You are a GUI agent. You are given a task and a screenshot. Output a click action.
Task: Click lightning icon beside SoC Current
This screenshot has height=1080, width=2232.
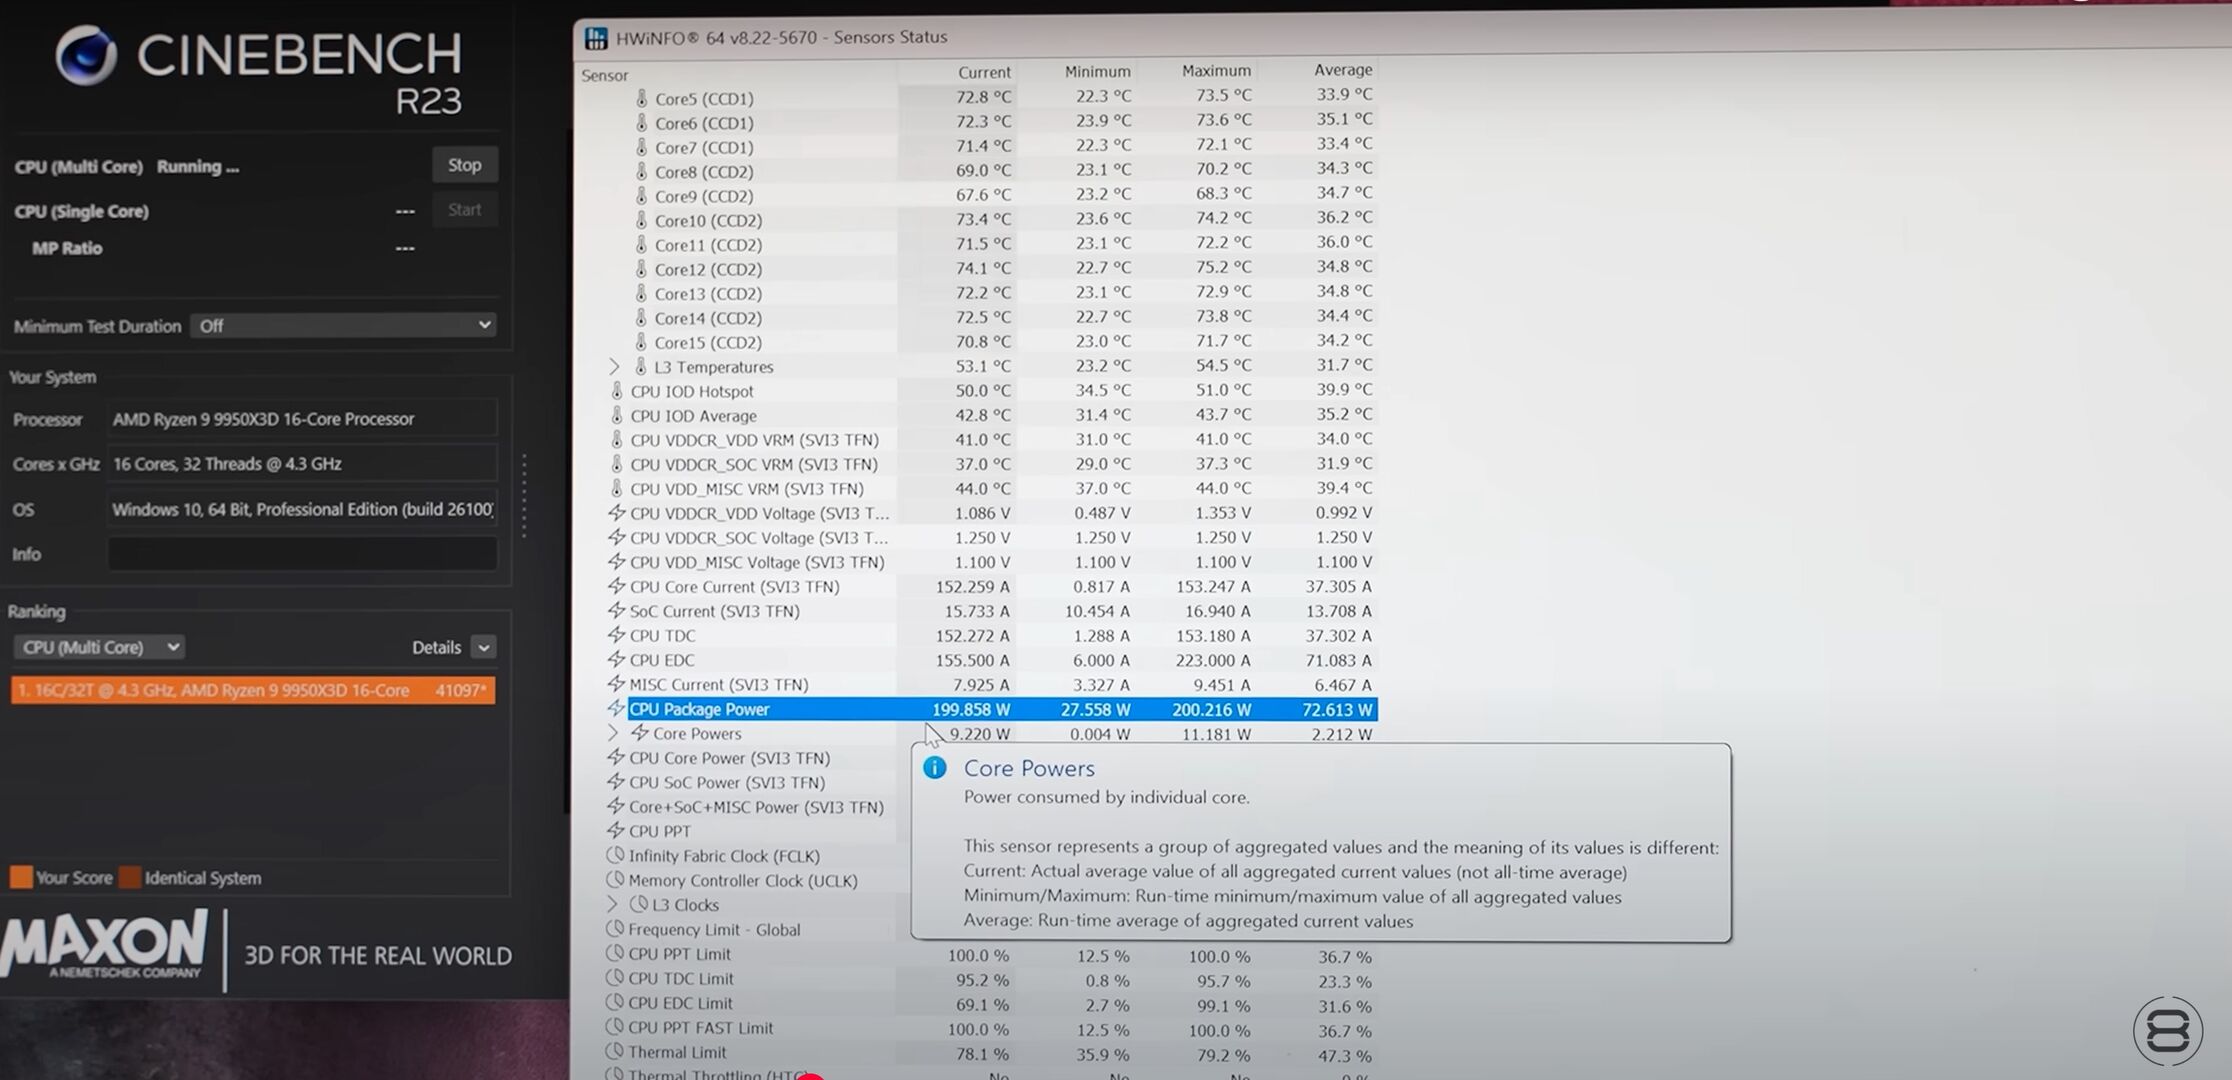pos(617,610)
